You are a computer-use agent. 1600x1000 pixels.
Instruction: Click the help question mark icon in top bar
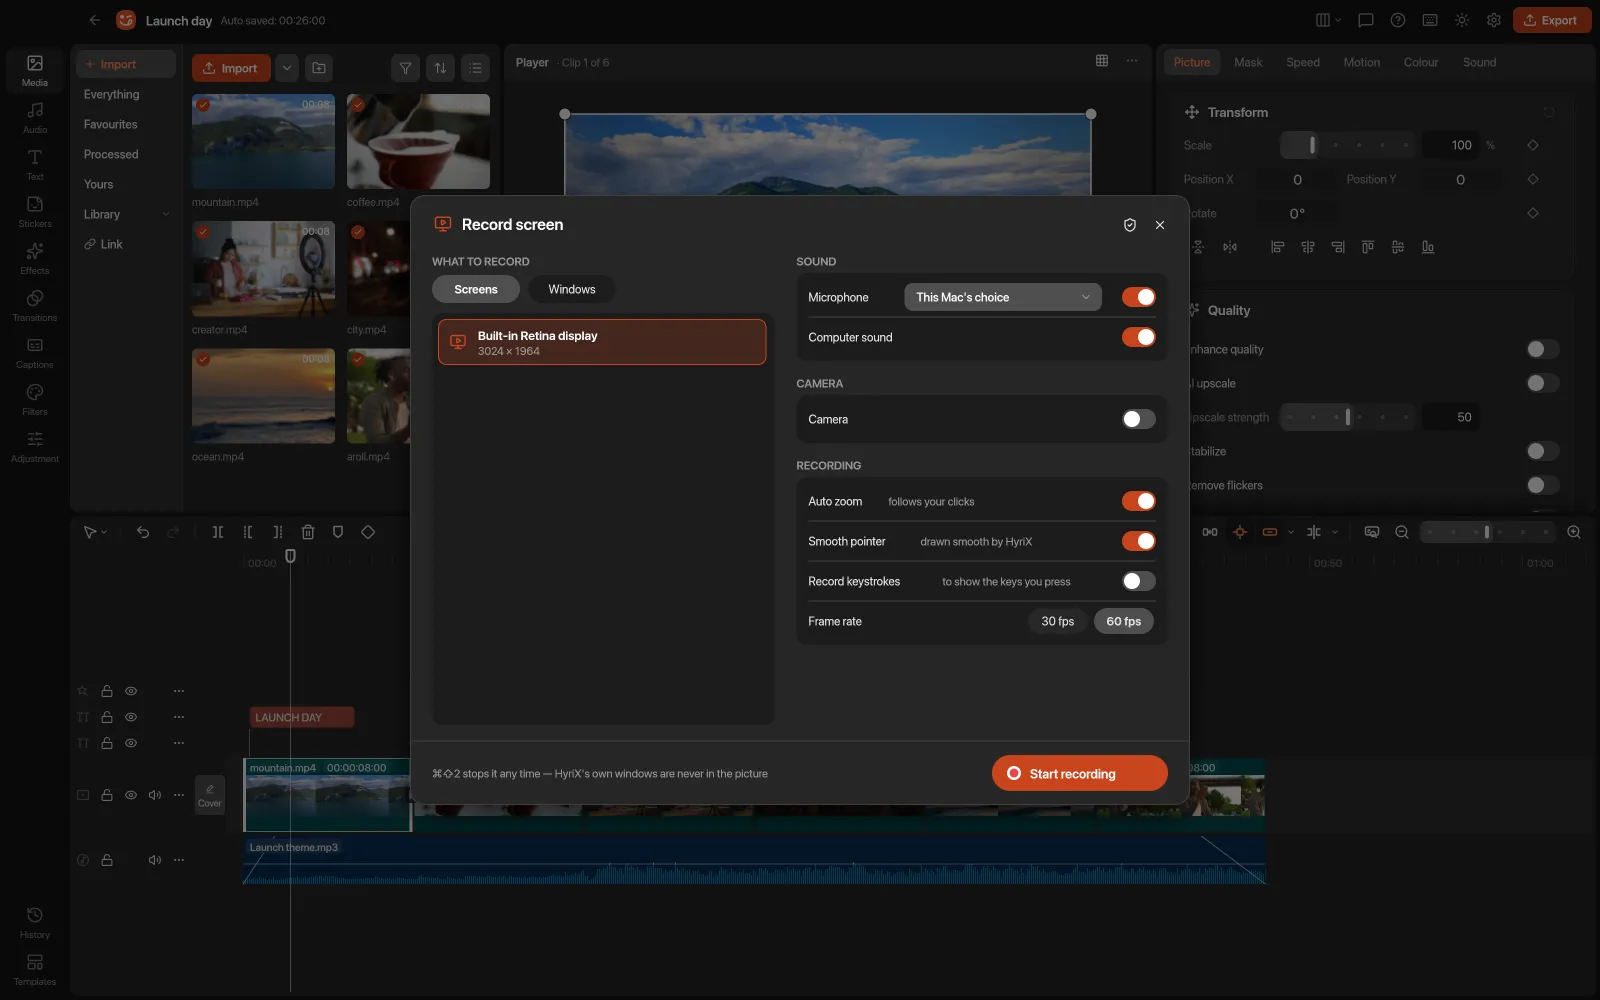point(1398,20)
